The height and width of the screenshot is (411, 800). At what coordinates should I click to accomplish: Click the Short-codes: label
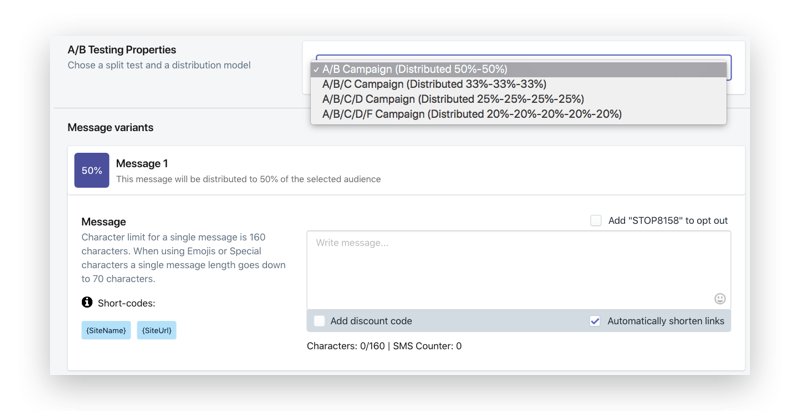[127, 303]
